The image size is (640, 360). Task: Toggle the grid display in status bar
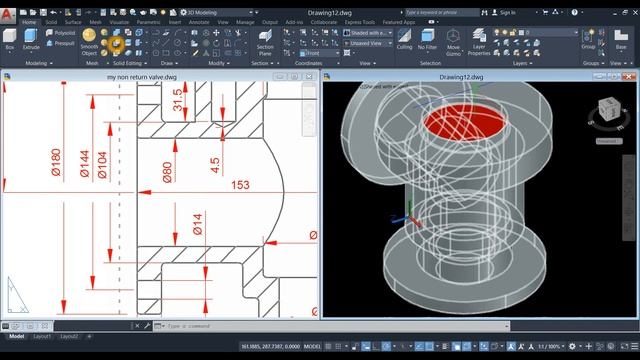click(x=328, y=347)
